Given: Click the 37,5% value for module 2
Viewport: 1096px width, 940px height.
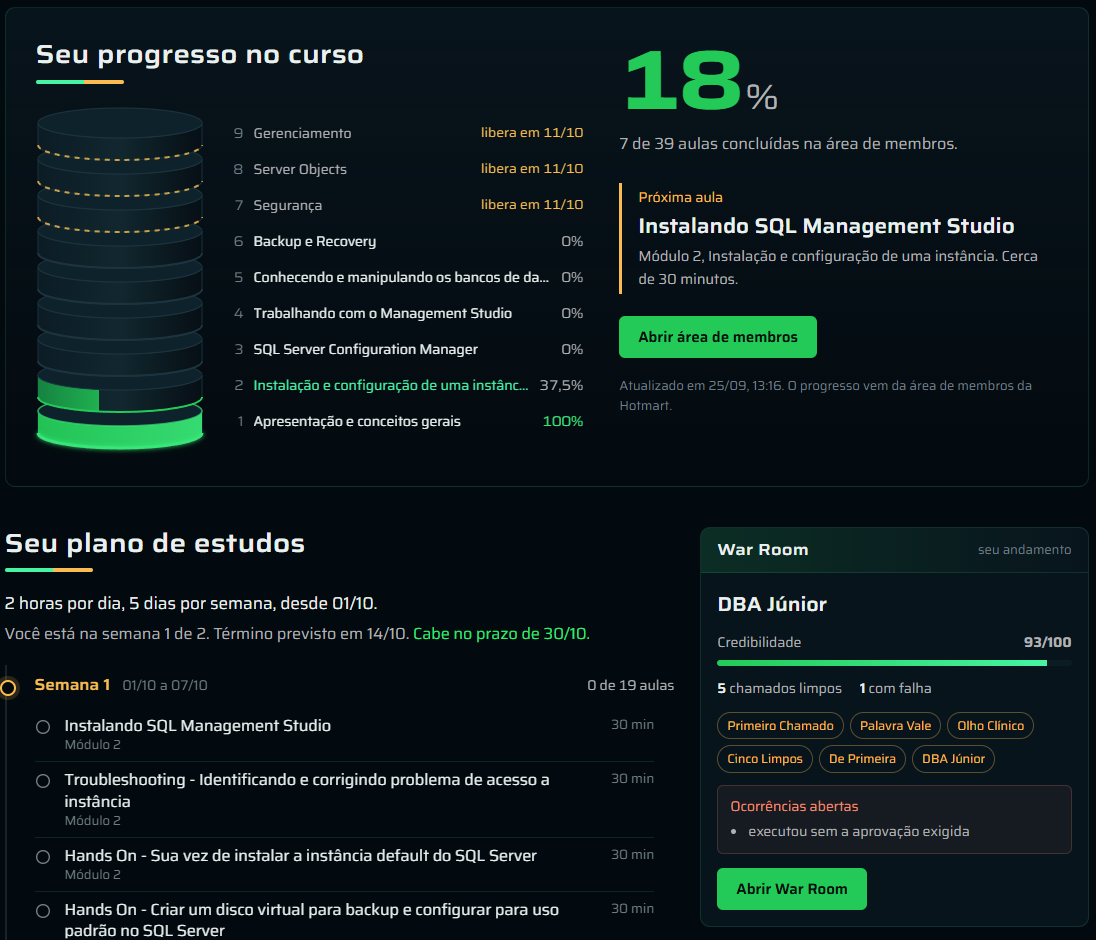Looking at the screenshot, I should pos(561,385).
